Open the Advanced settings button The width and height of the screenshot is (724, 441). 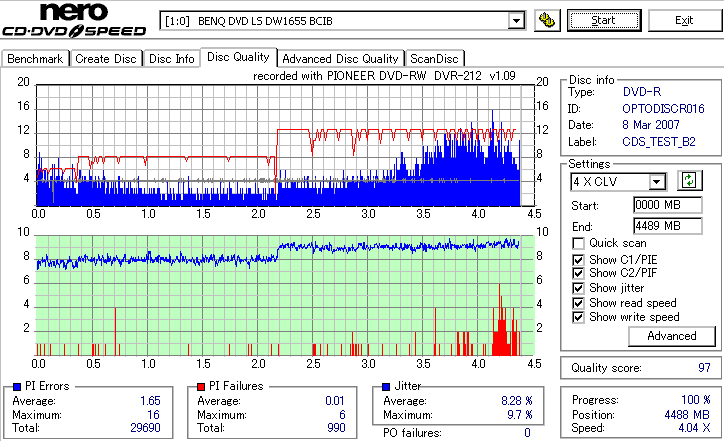tap(671, 336)
